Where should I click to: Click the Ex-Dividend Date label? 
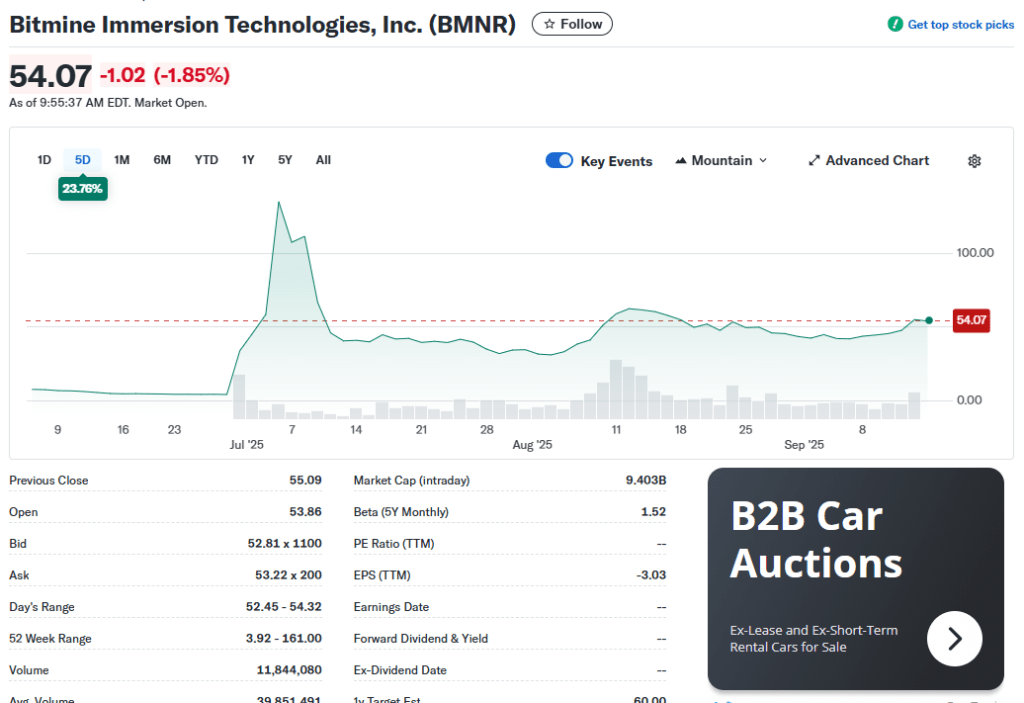400,670
